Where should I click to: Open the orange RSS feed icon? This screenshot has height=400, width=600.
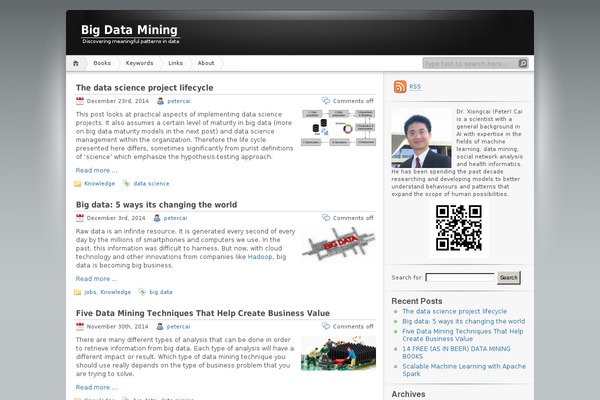[x=400, y=87]
